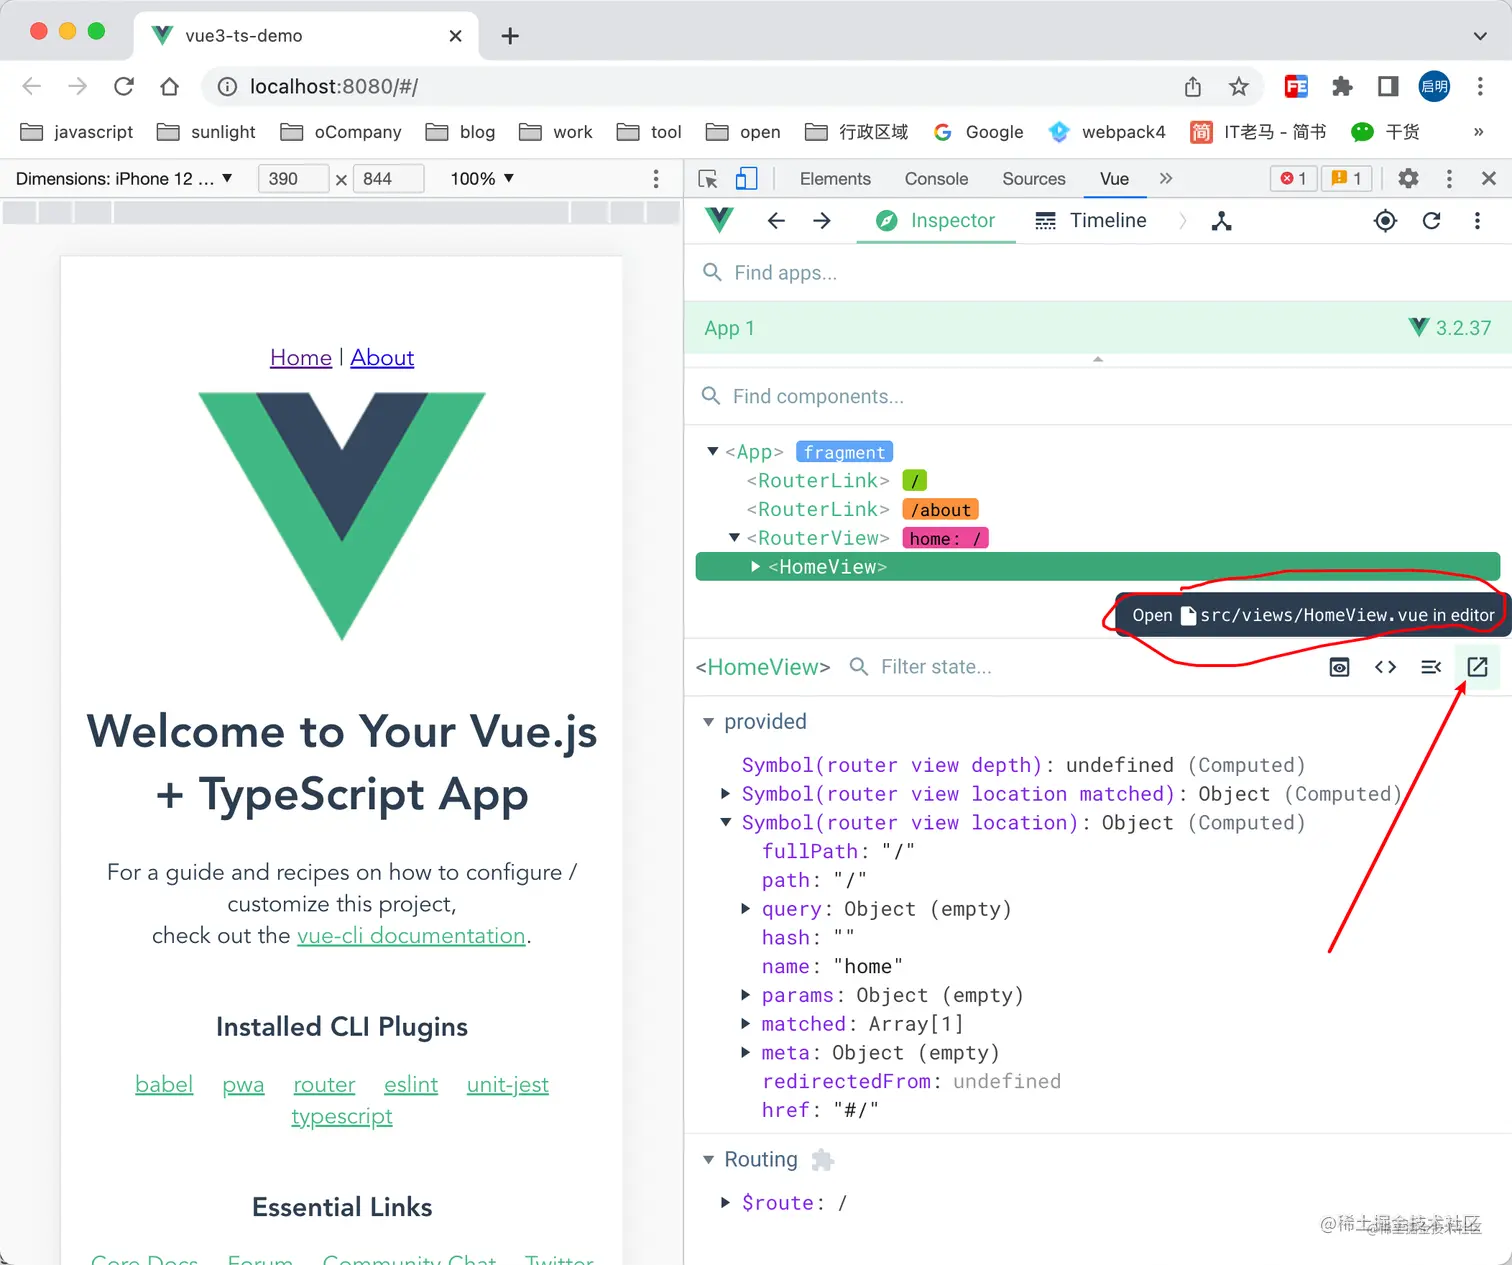Open the Chrome three-dot menu
This screenshot has width=1512, height=1265.
click(1480, 87)
